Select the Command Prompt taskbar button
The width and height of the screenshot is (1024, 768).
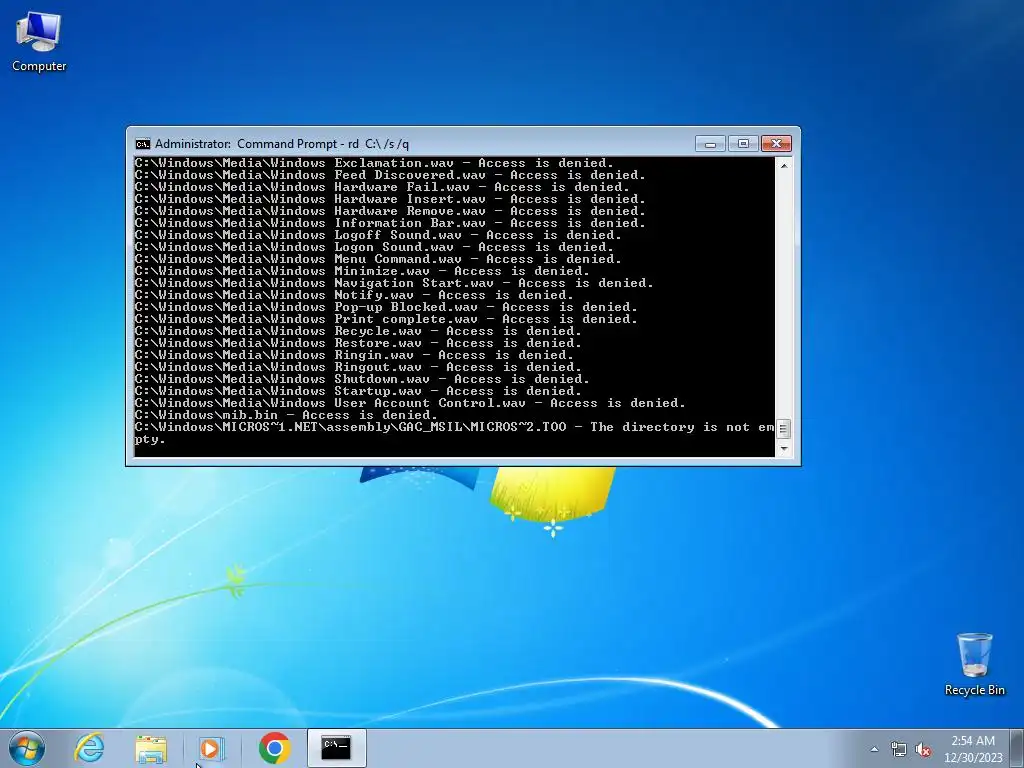[x=336, y=748]
